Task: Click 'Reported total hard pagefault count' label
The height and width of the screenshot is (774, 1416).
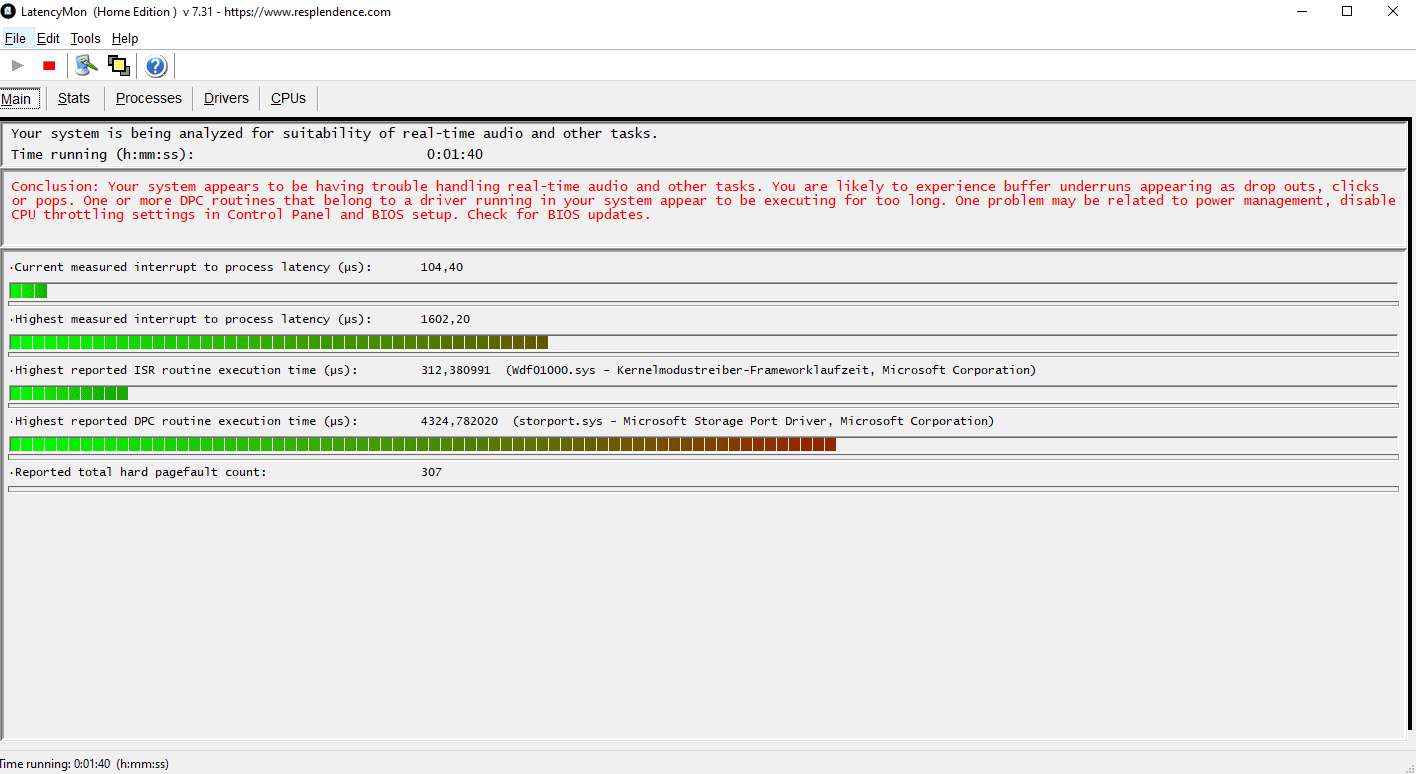Action: (x=139, y=472)
